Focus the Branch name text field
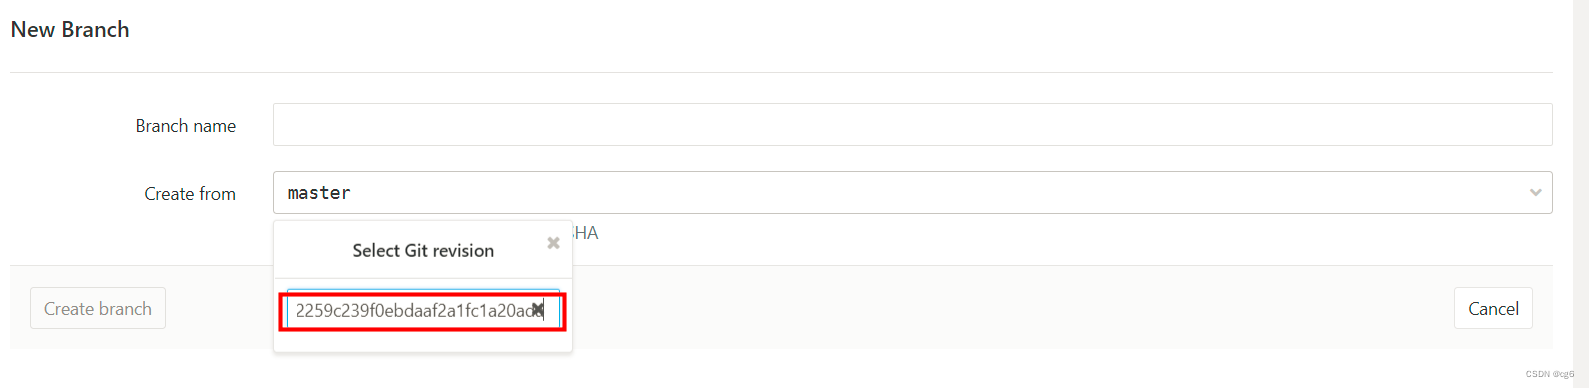This screenshot has width=1589, height=388. click(x=912, y=125)
